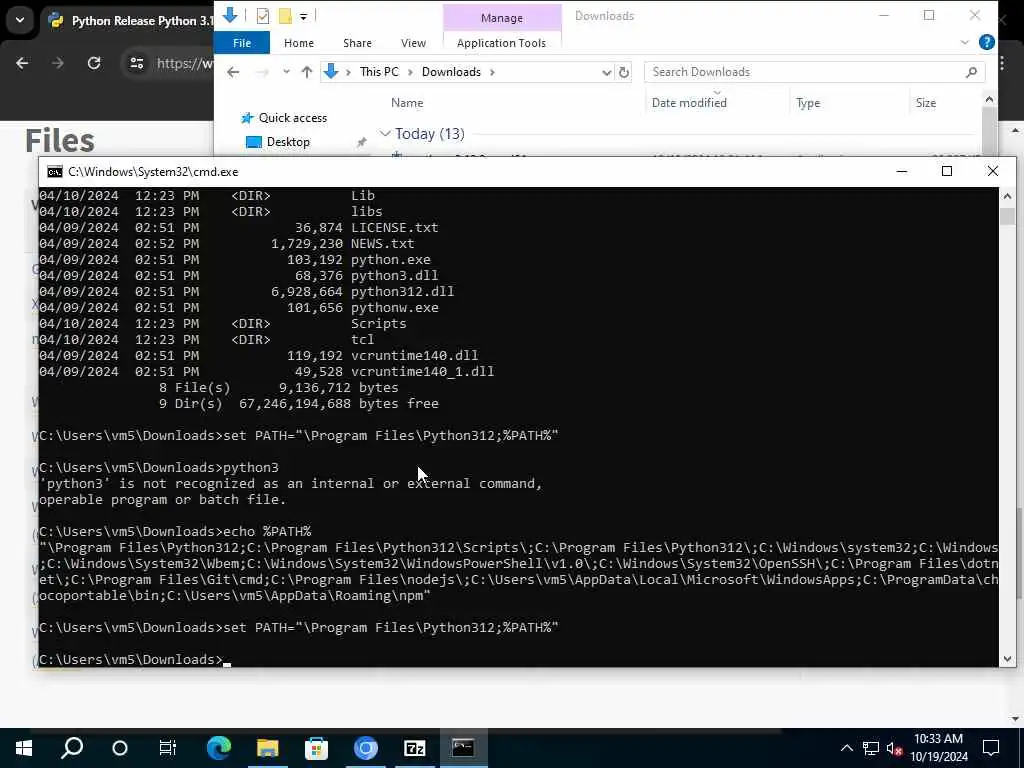Click the search magnifier icon in Explorer
Screen dimensions: 1024x768
971,72
